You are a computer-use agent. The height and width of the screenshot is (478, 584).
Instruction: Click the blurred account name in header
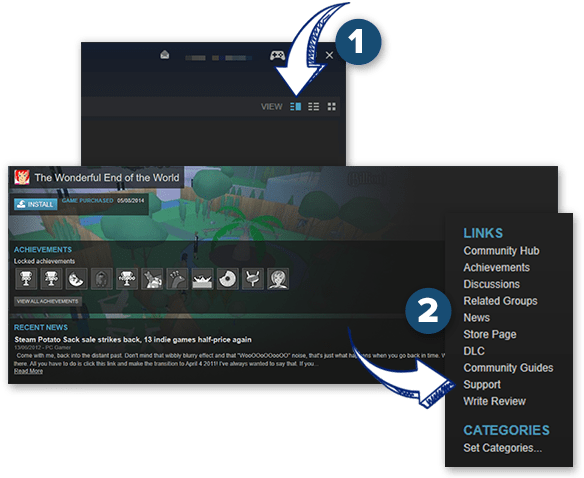point(219,58)
